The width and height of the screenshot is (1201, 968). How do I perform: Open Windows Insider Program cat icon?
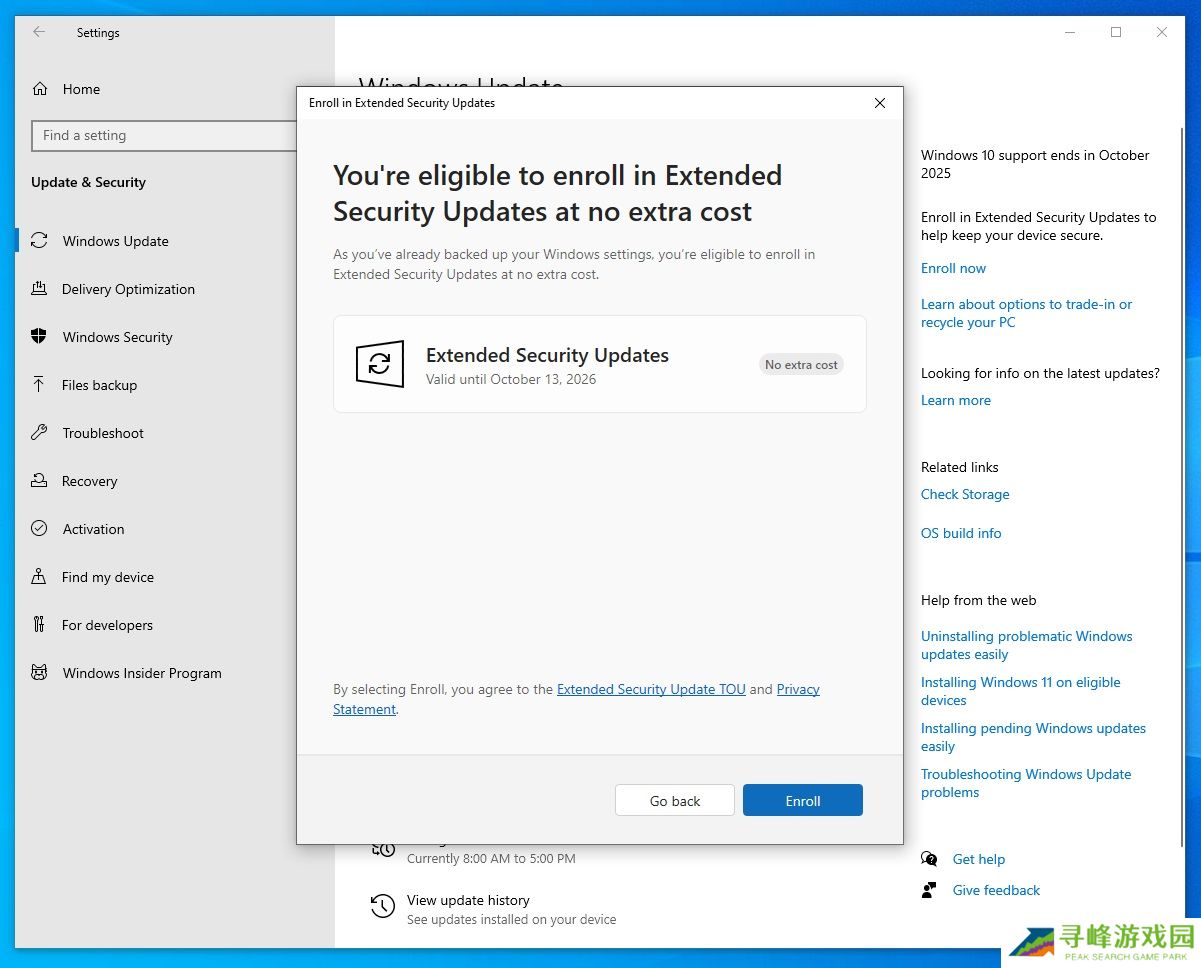coord(39,673)
